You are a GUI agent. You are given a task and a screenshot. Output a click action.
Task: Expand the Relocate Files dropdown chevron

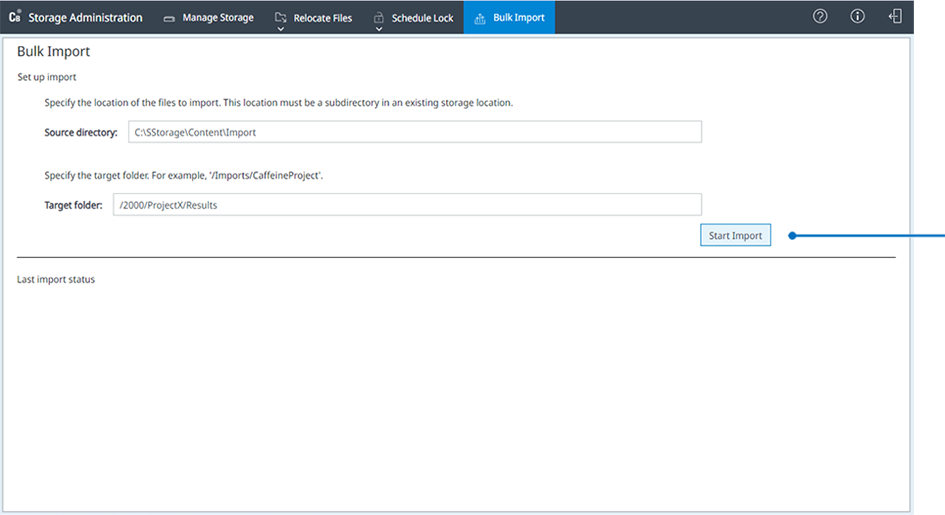pos(281,29)
